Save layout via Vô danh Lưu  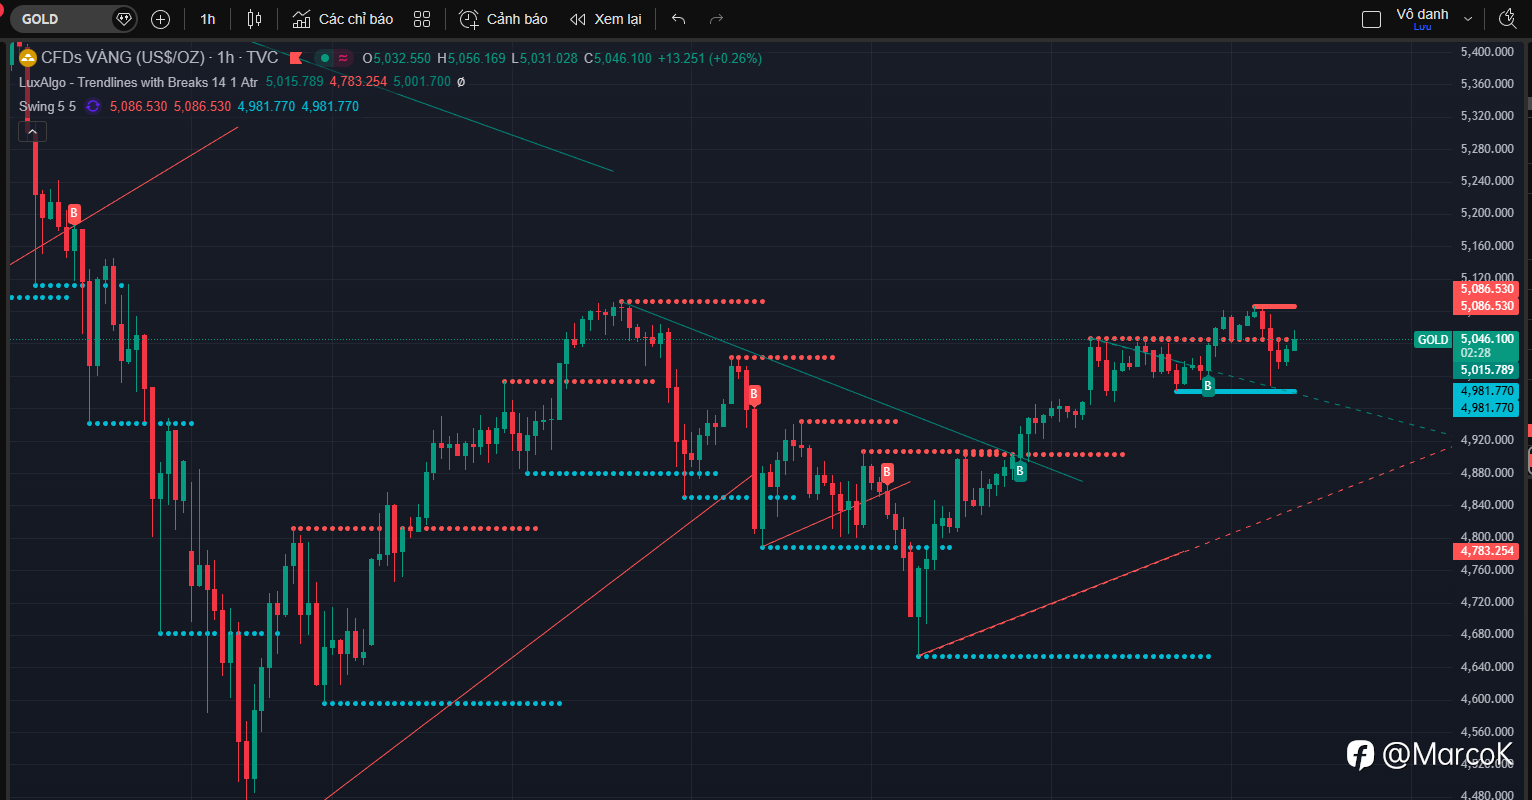click(x=1422, y=19)
